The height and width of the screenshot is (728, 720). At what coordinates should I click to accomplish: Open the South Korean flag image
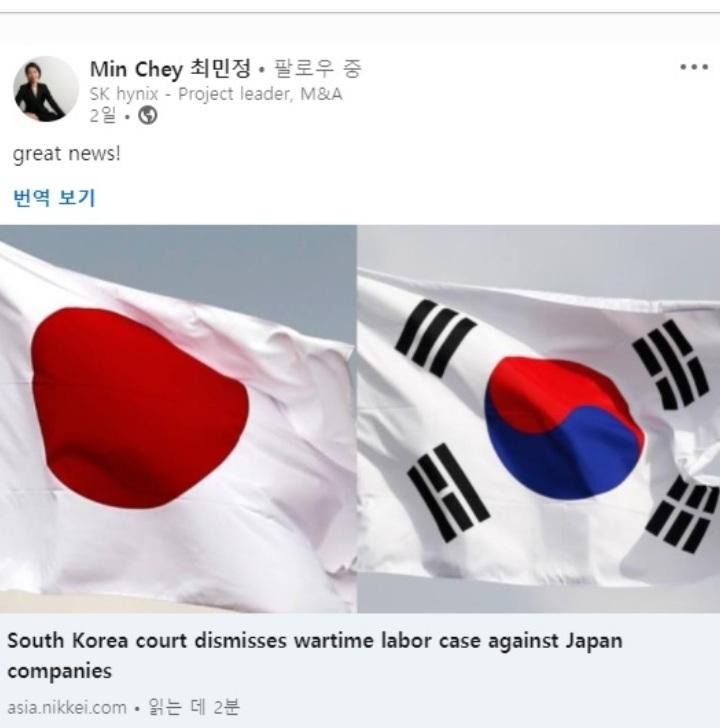[538, 419]
